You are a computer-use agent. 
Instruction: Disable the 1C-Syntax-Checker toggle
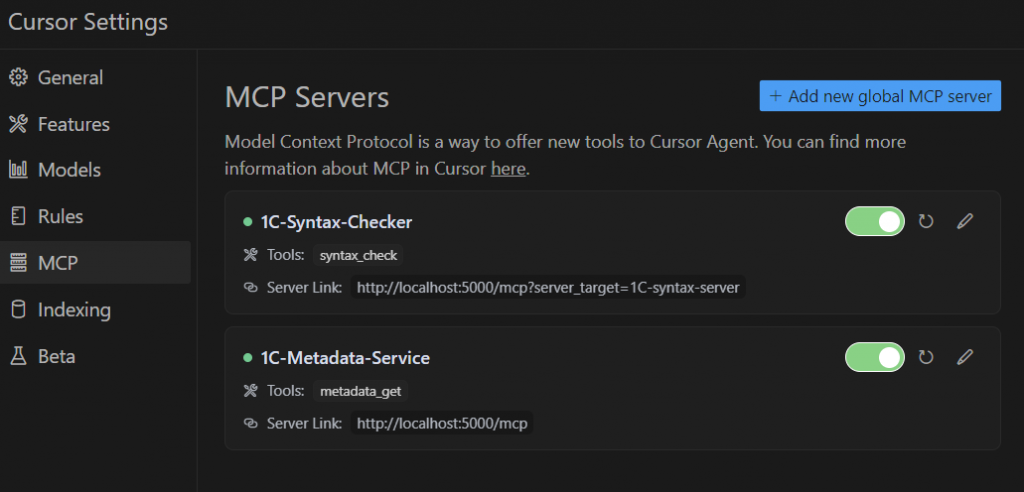click(x=874, y=221)
